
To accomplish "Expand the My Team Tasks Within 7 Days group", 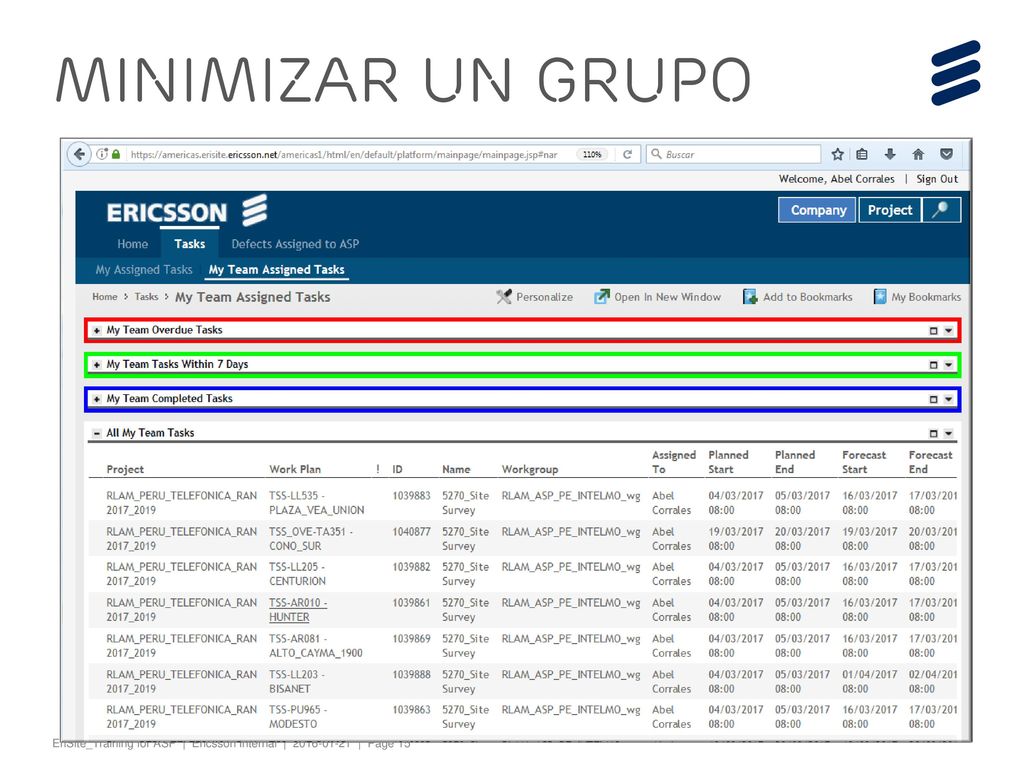I will point(97,364).
